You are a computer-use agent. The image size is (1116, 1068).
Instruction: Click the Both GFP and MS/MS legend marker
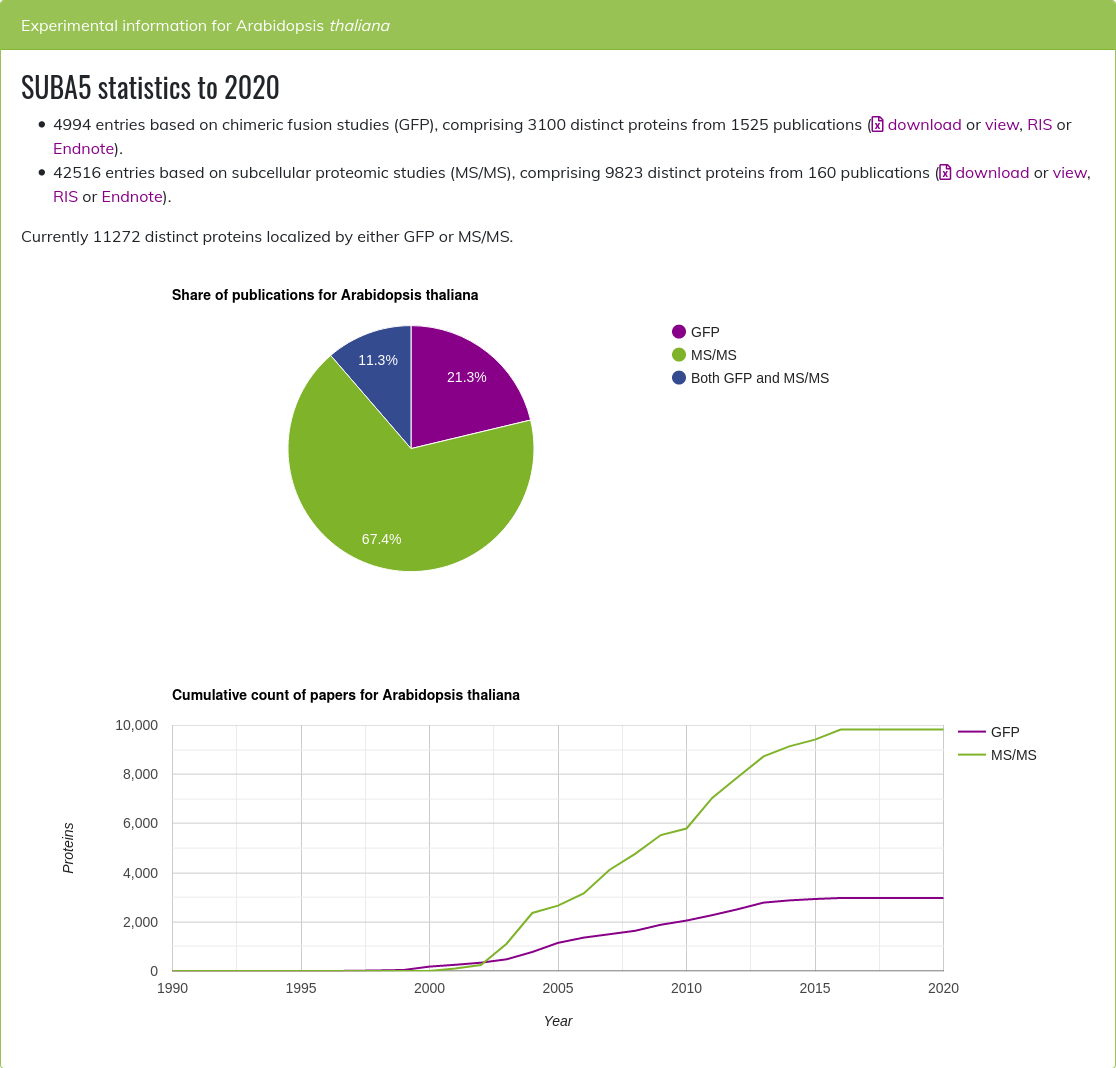click(x=680, y=378)
